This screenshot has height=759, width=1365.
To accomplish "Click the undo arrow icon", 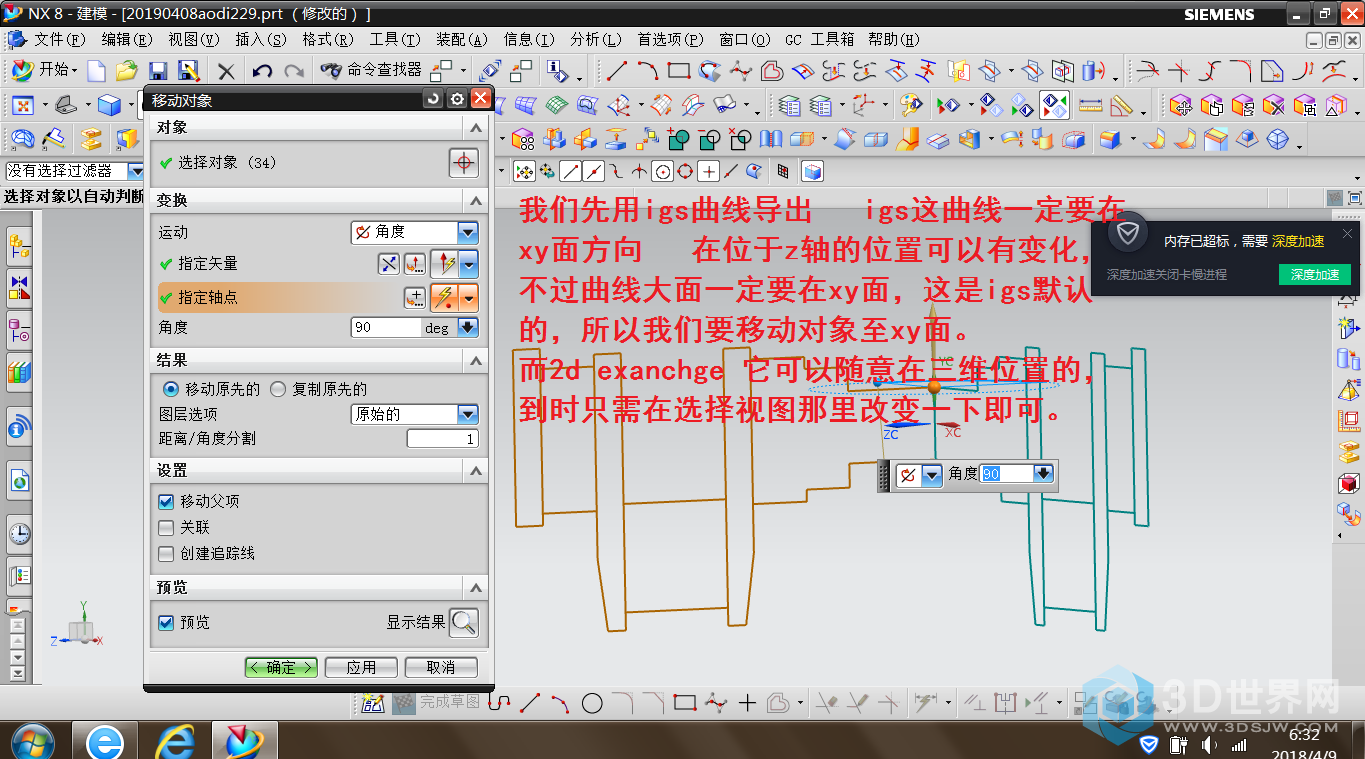I will [x=262, y=71].
